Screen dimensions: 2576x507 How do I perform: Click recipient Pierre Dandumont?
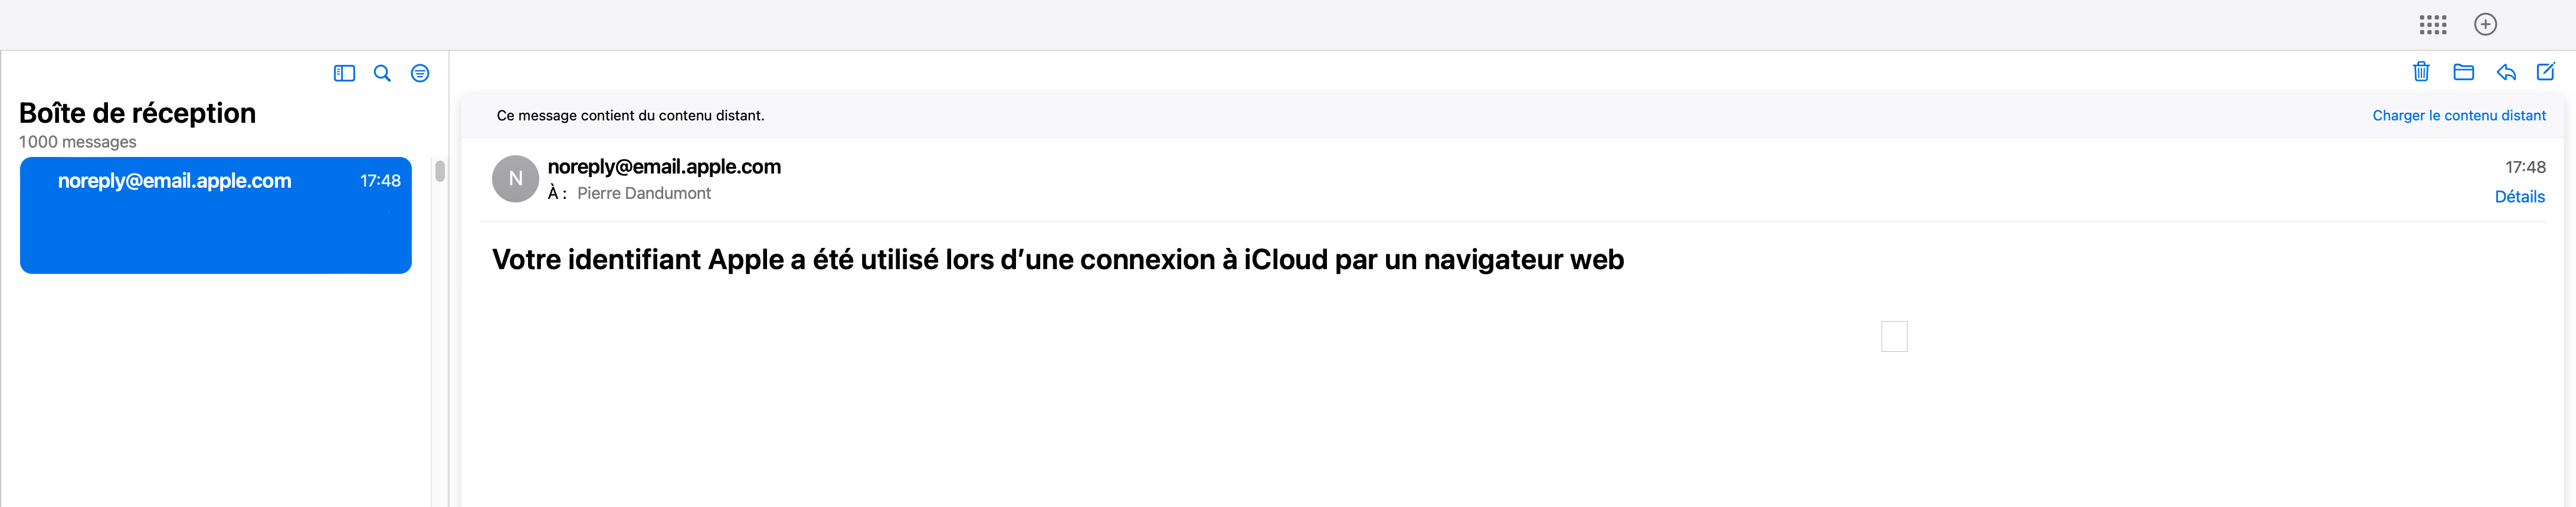coord(644,194)
